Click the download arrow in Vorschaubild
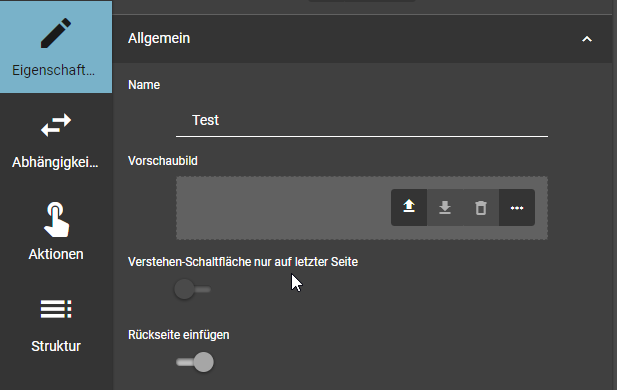This screenshot has width=617, height=390. coord(445,207)
